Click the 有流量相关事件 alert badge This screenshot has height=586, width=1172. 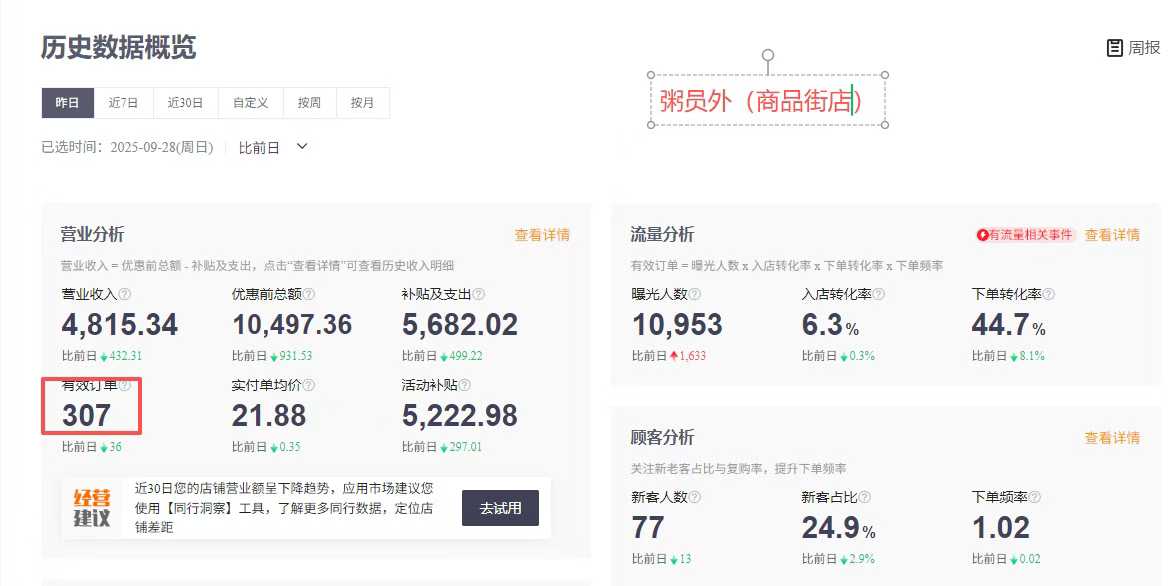click(1025, 235)
